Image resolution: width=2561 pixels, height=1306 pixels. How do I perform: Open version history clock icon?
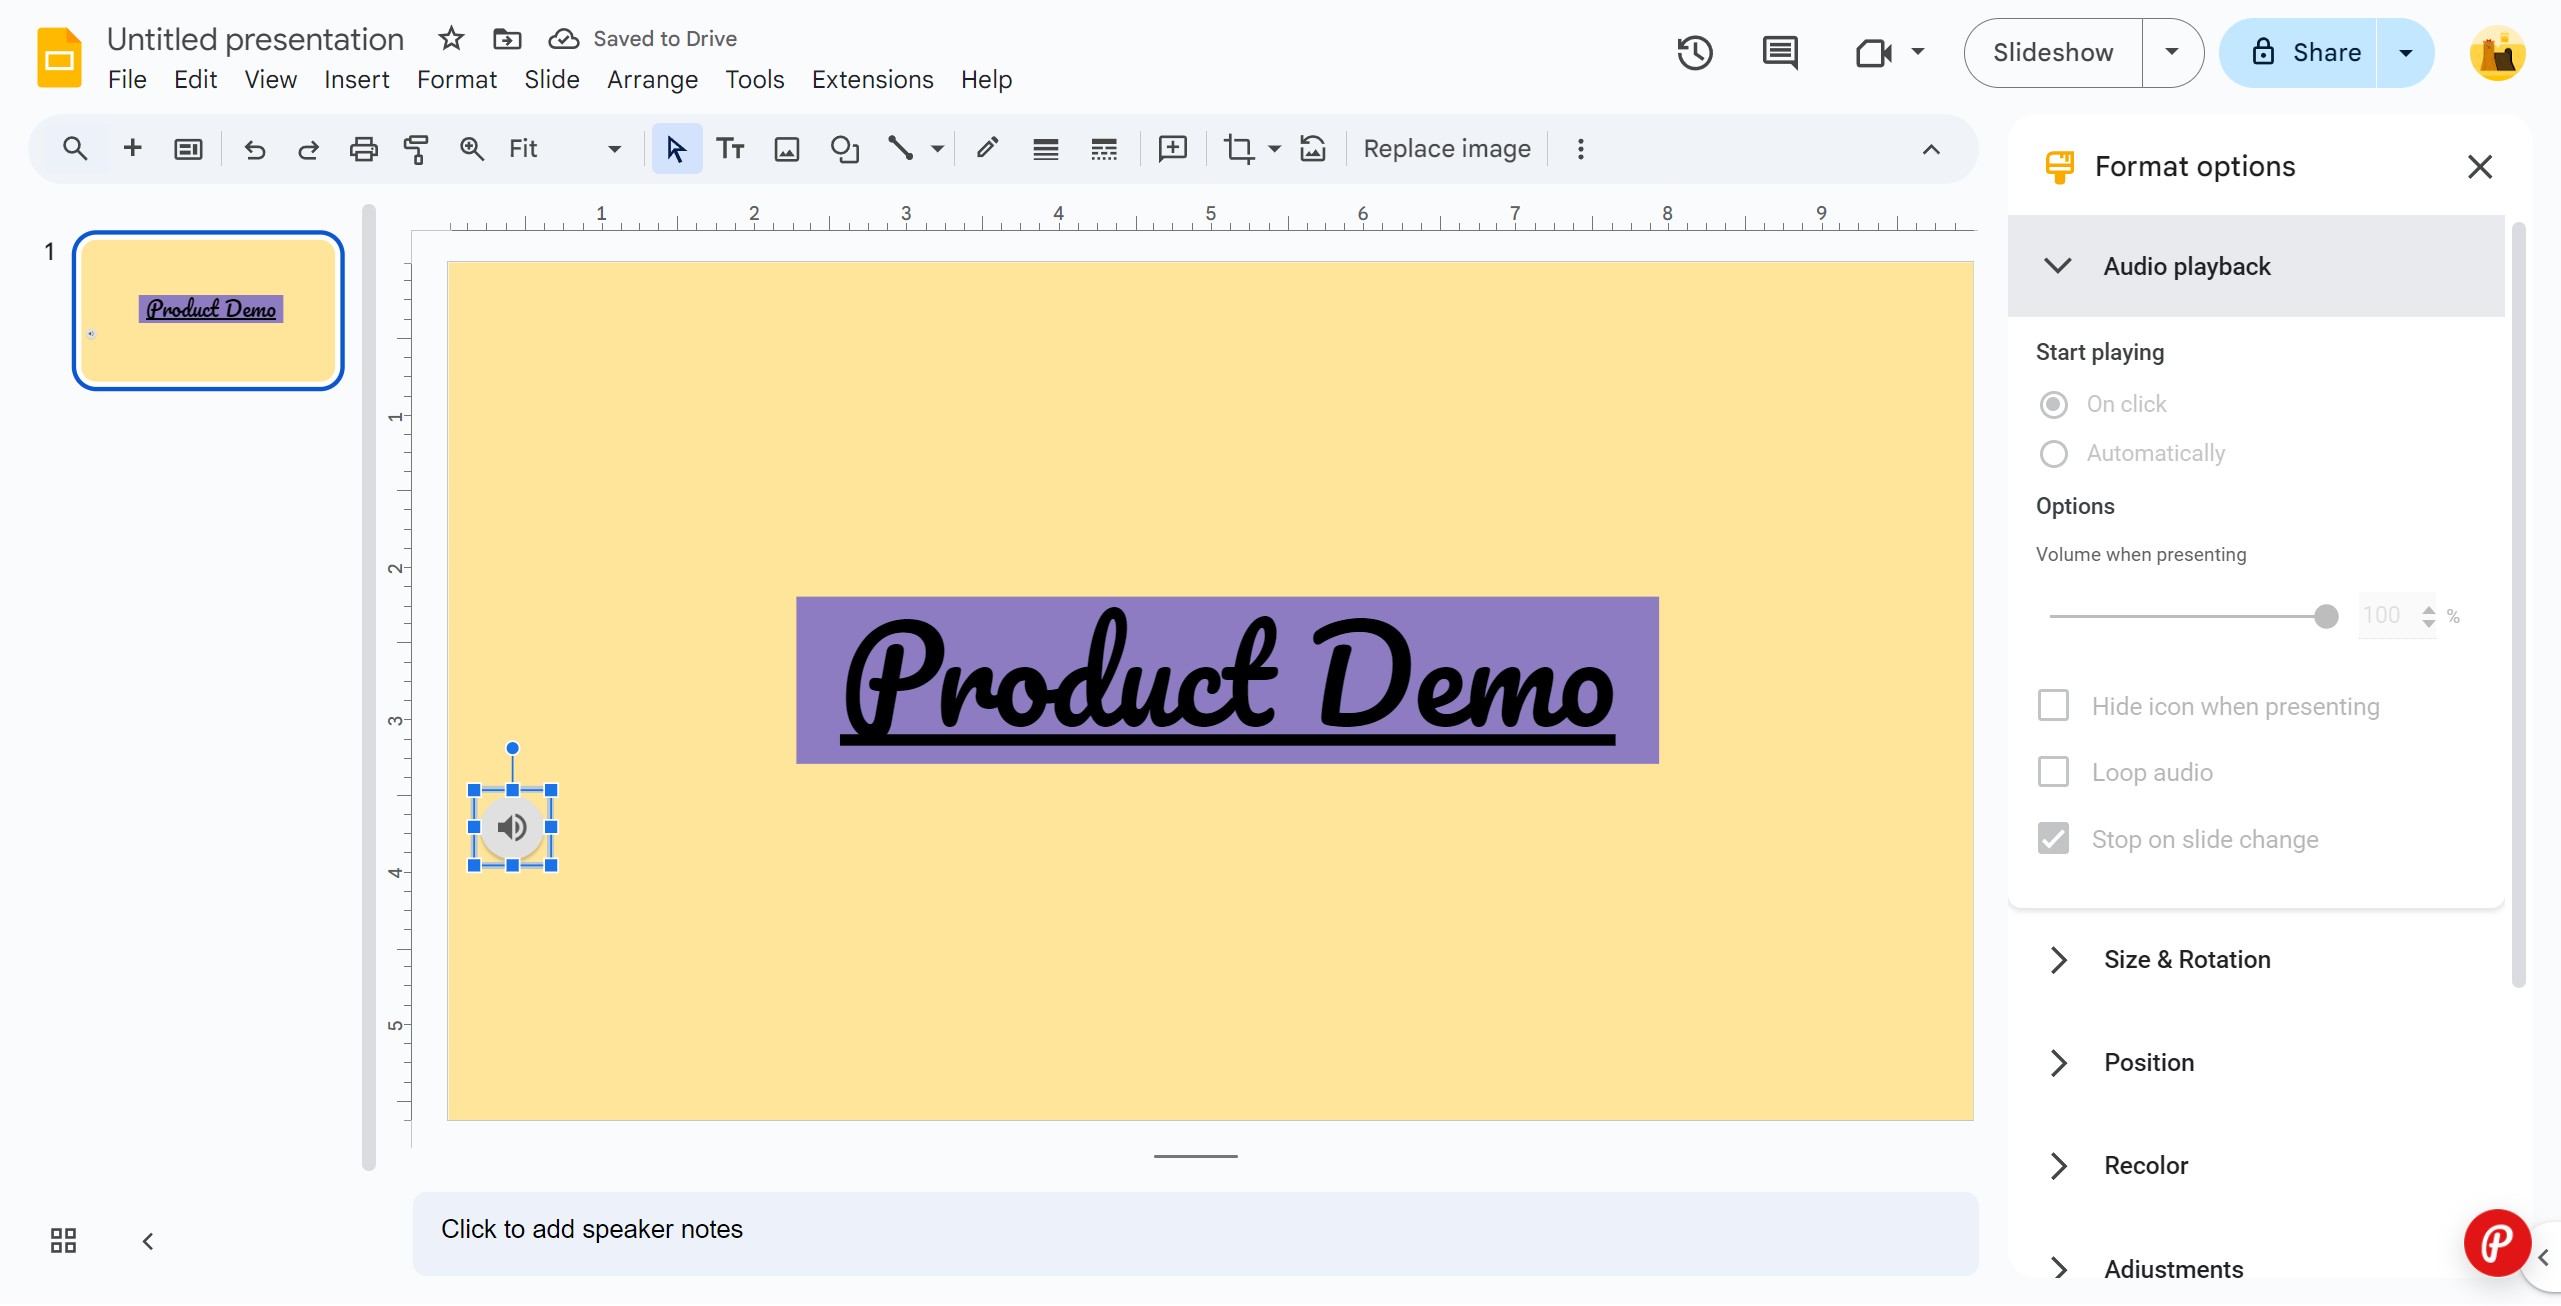click(1694, 52)
